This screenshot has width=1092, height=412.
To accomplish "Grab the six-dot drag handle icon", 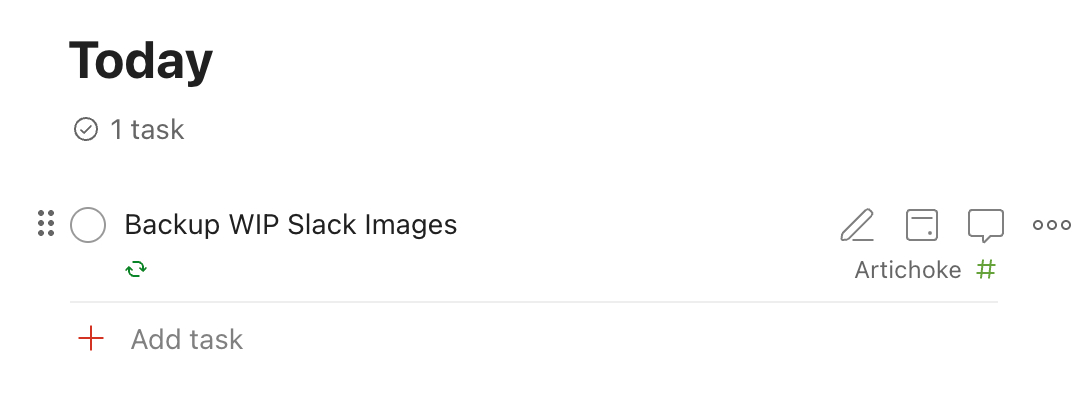I will click(x=46, y=223).
